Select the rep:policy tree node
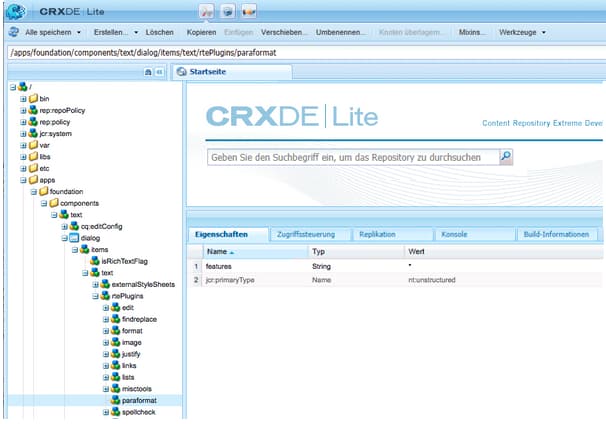The height and width of the screenshot is (424, 606). coord(54,122)
